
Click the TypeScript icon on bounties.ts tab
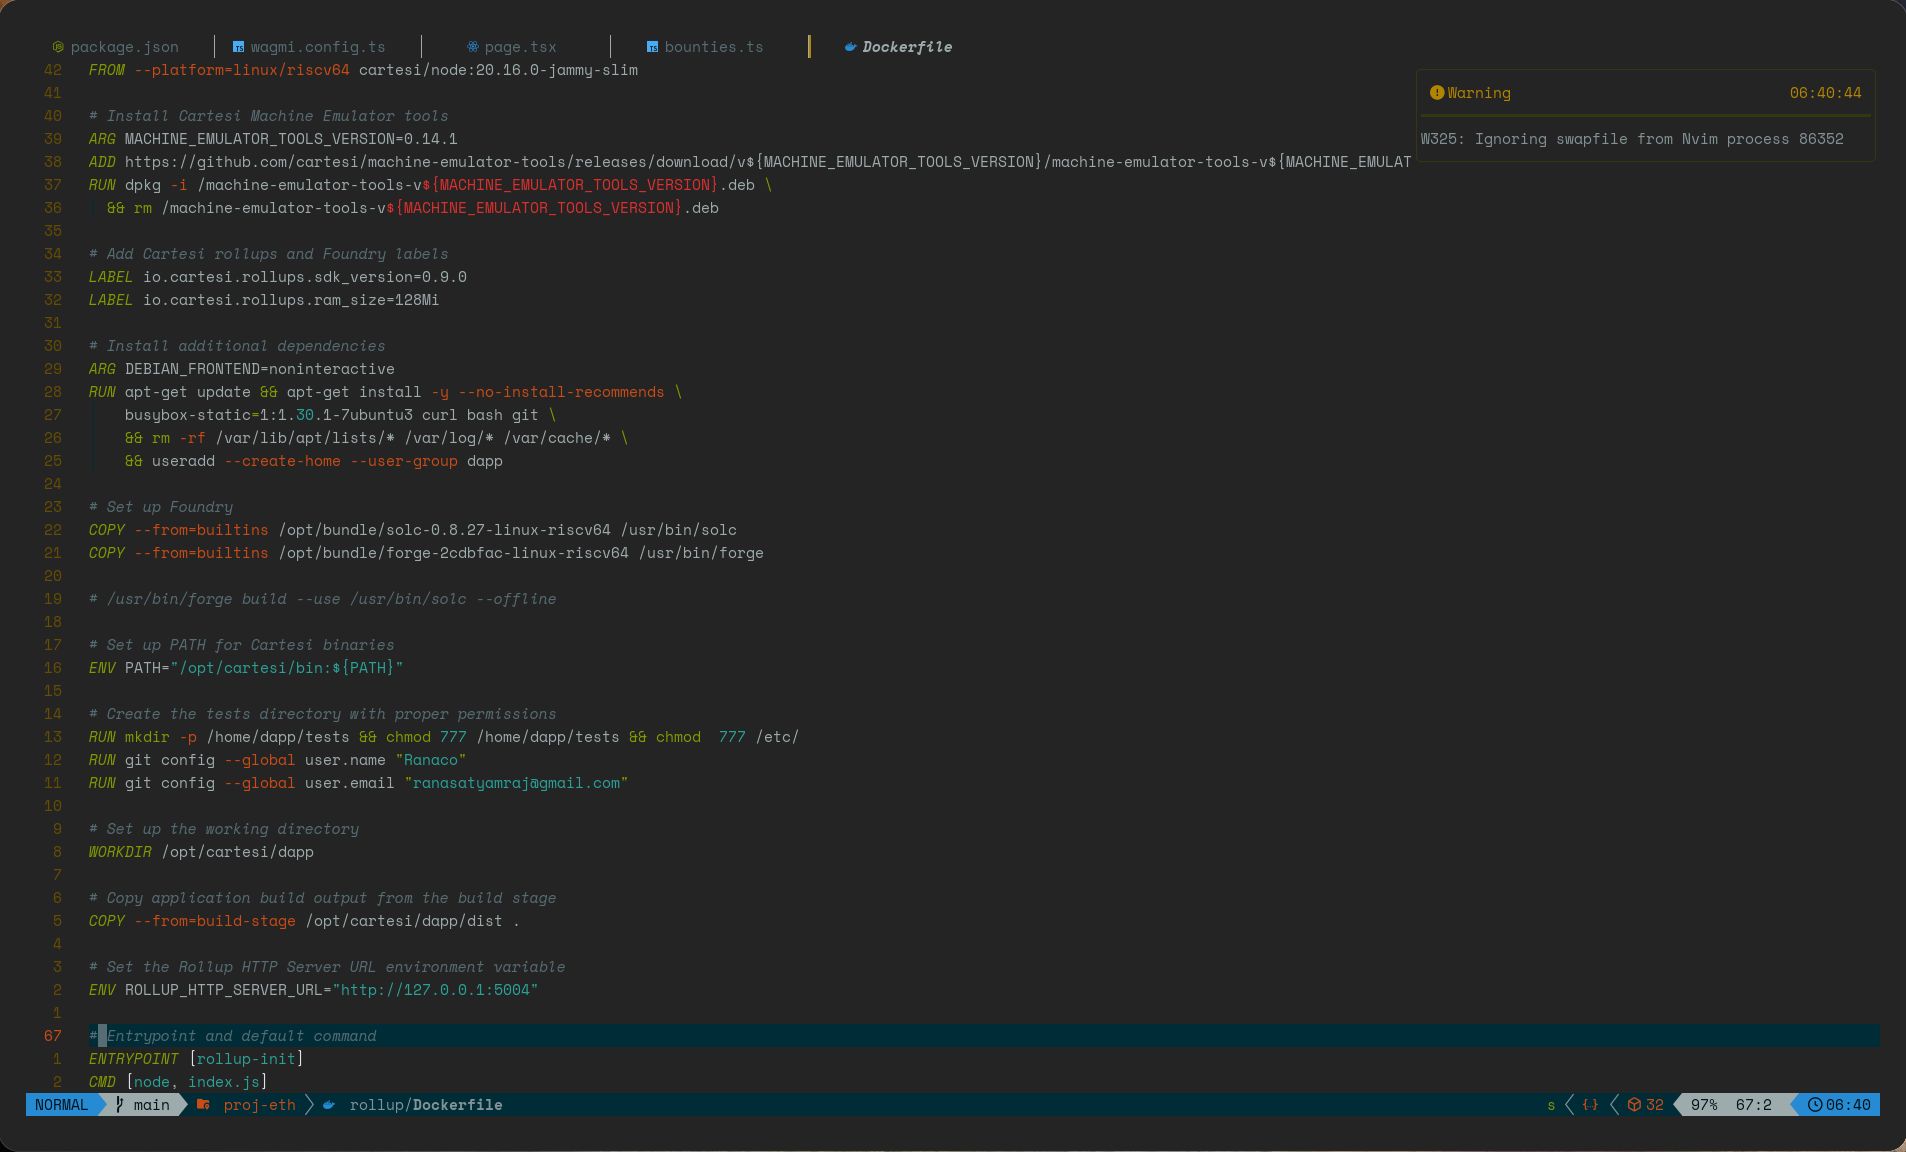pos(652,47)
